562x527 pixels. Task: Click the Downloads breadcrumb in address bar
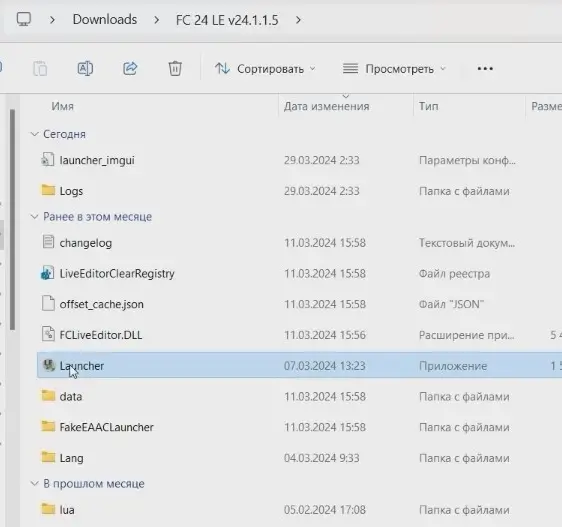coord(105,19)
